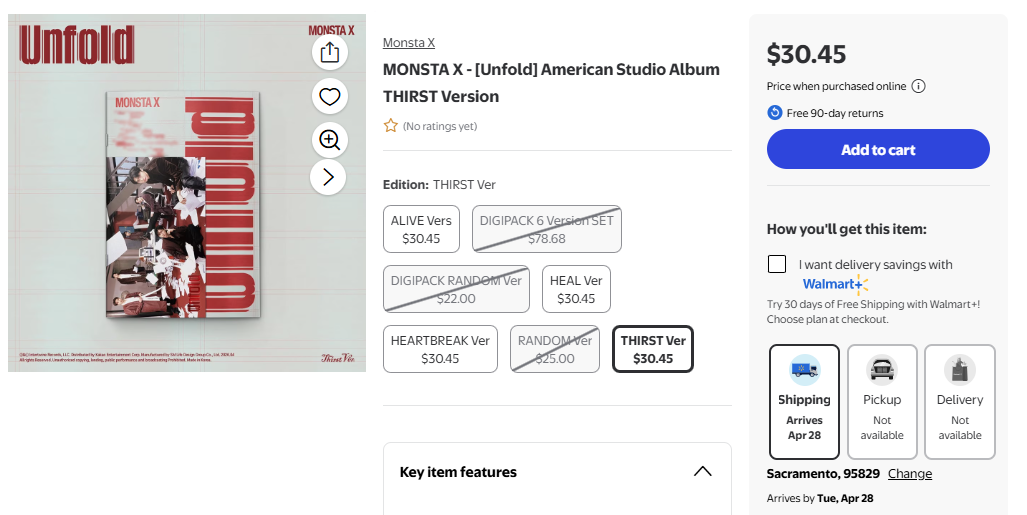Screen dimensions: 1027x515
Task: Click the Add to cart button
Action: [x=878, y=150]
